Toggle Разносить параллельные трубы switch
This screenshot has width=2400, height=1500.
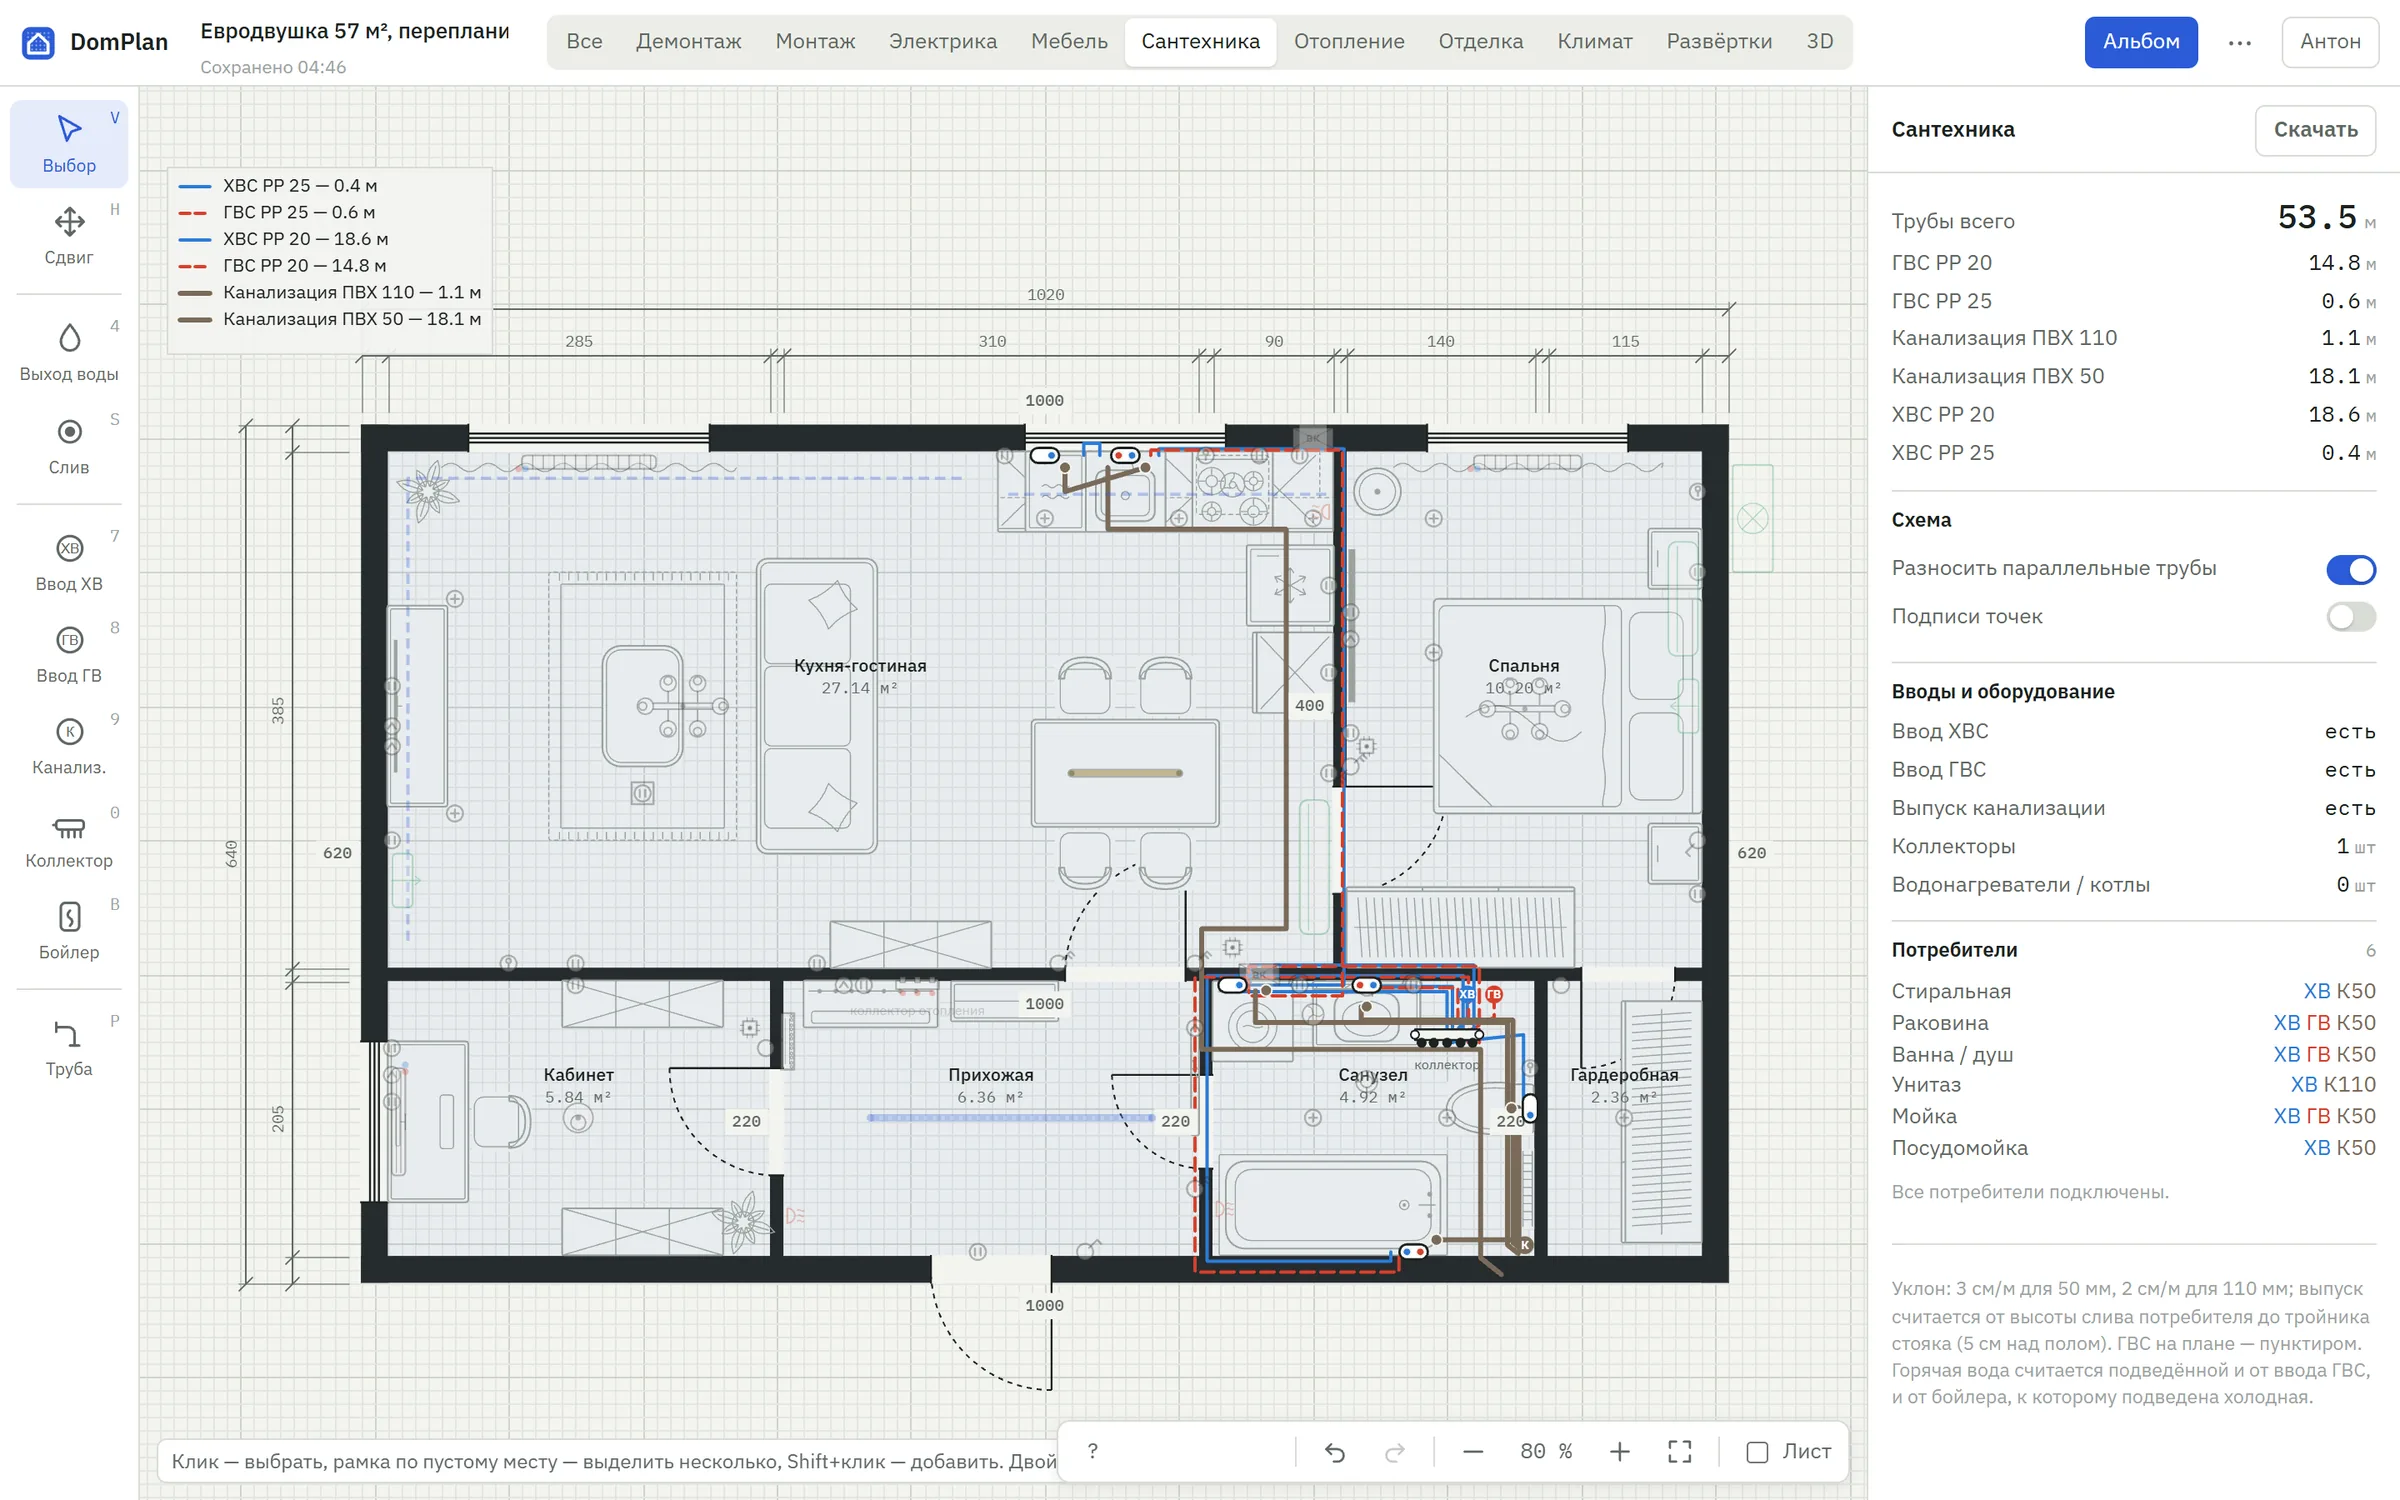point(2350,569)
